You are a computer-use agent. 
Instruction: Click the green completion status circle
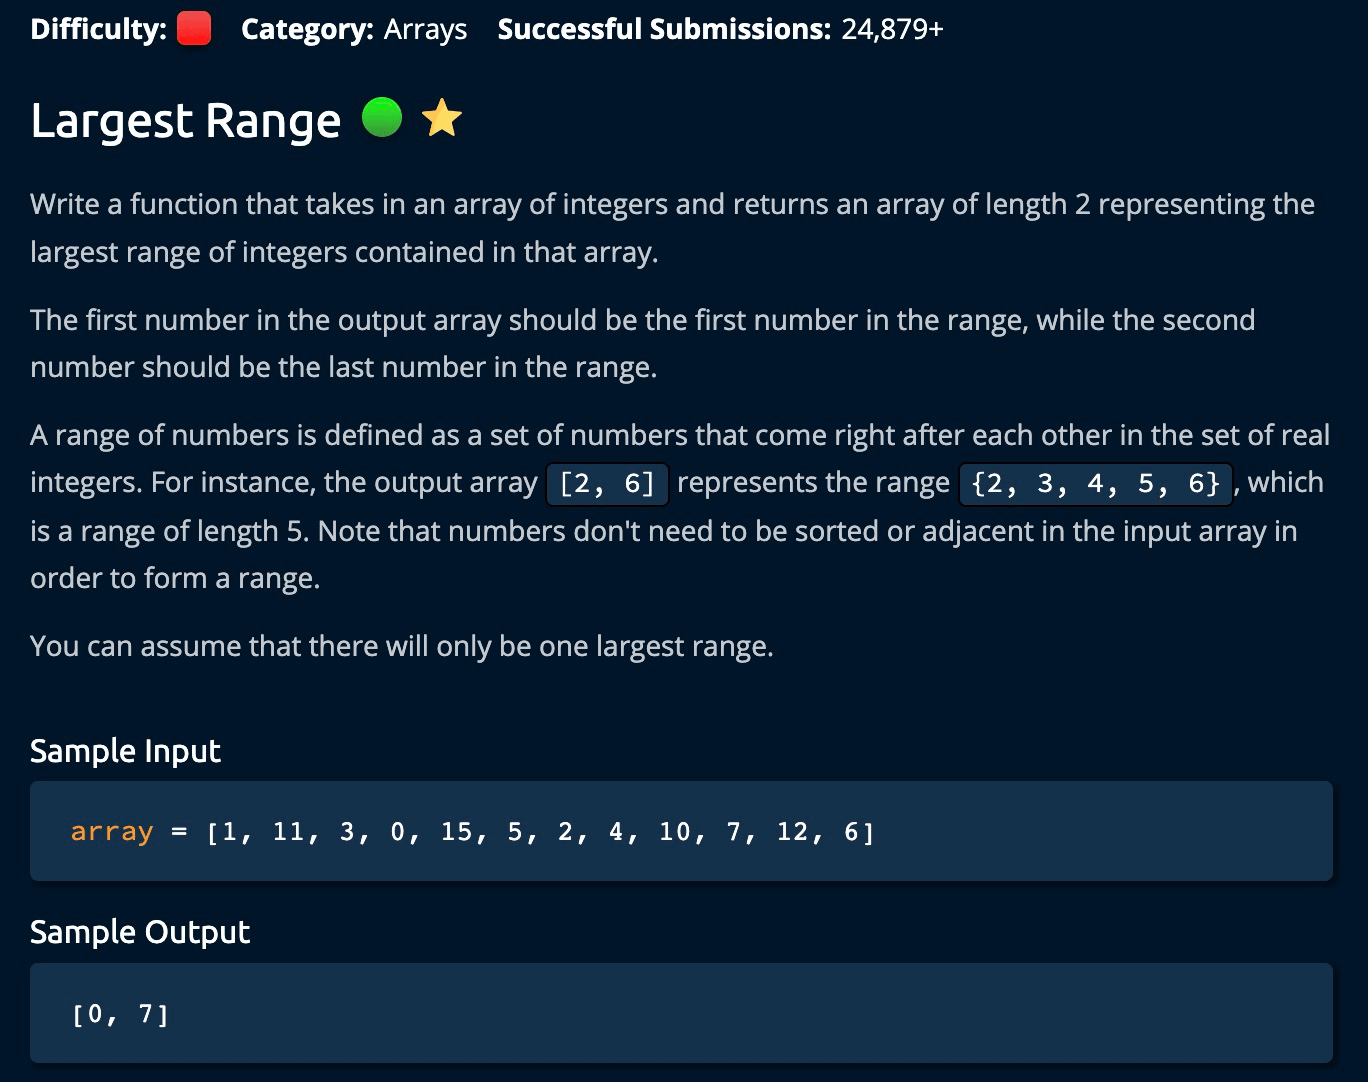(381, 119)
